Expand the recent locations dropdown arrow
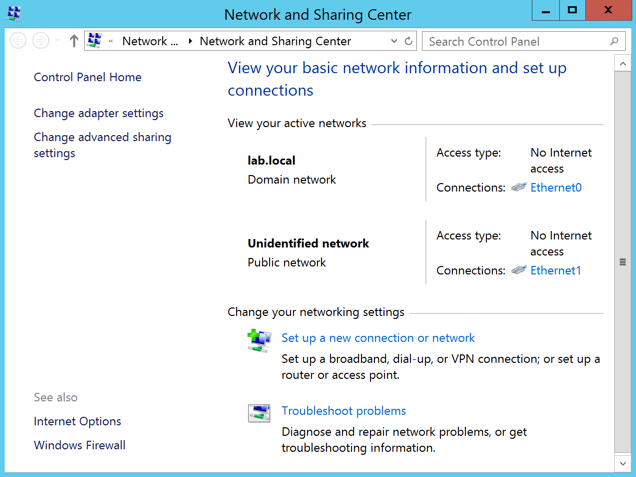This screenshot has width=636, height=477. click(x=58, y=41)
